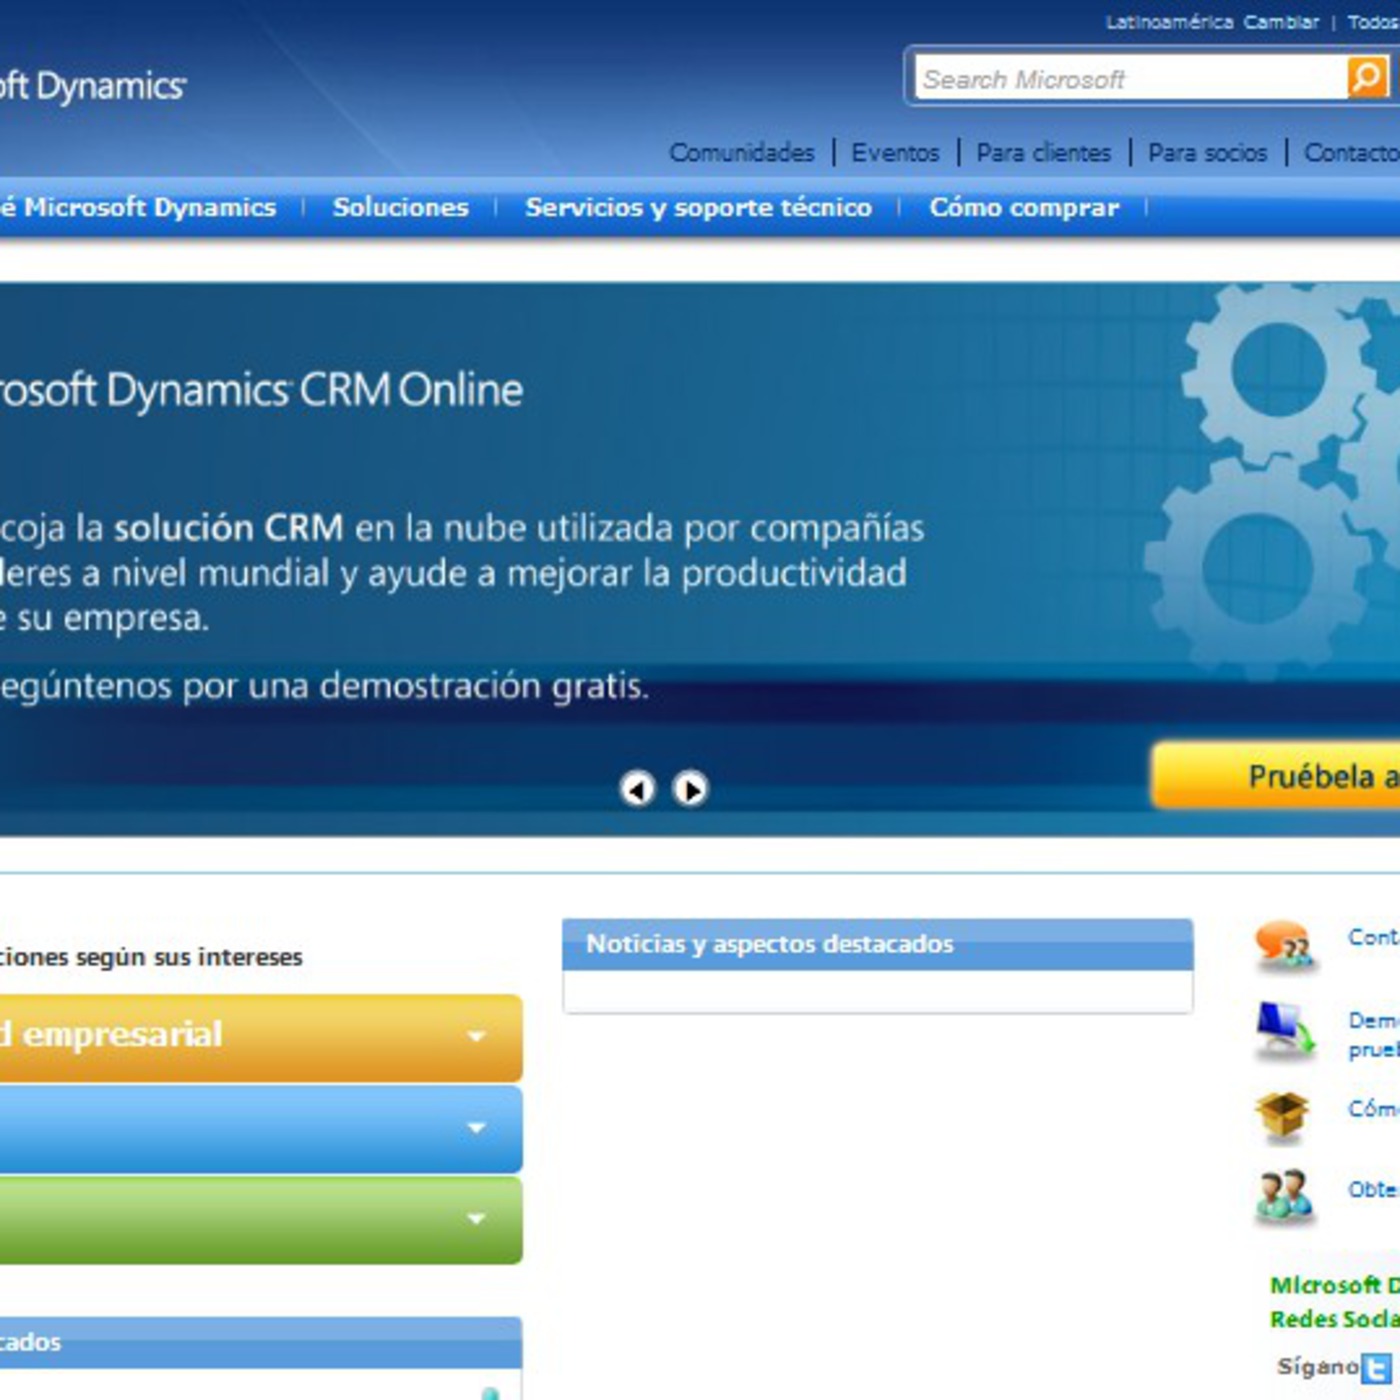The image size is (1400, 1400).
Task: Open the Para socios link
Action: (1207, 153)
